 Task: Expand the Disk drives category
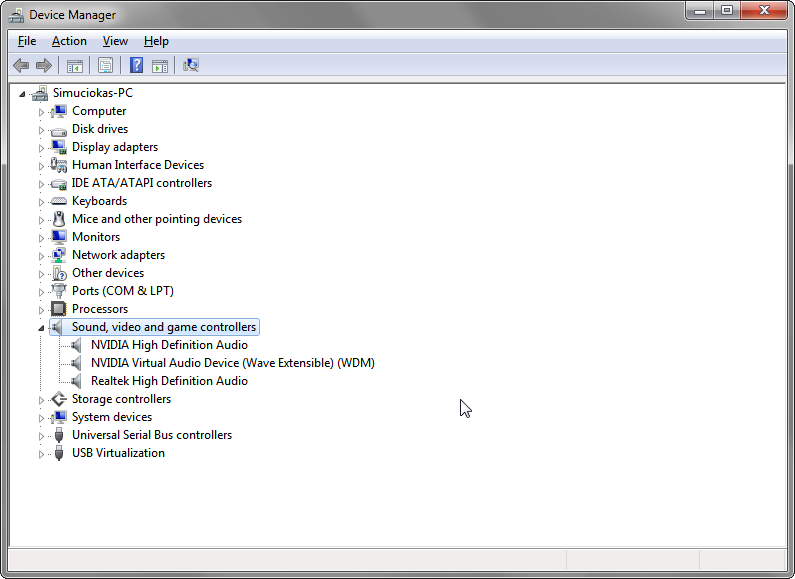coord(41,130)
